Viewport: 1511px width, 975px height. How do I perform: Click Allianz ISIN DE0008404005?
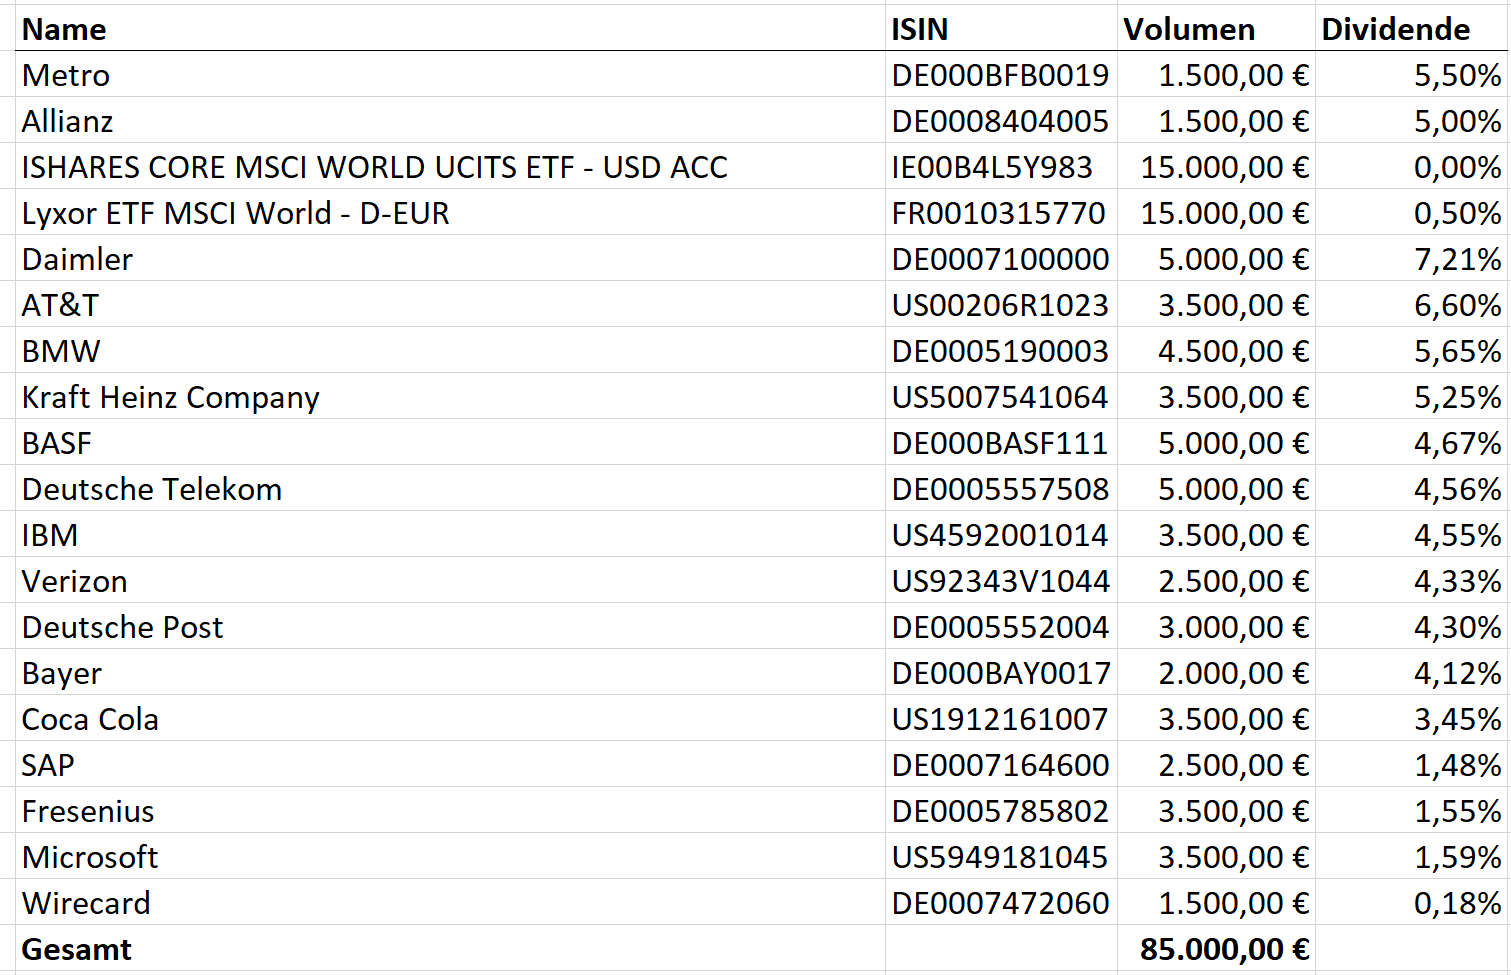tap(1000, 121)
